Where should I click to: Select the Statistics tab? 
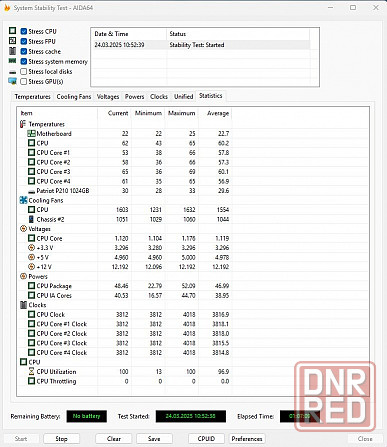[x=211, y=96]
